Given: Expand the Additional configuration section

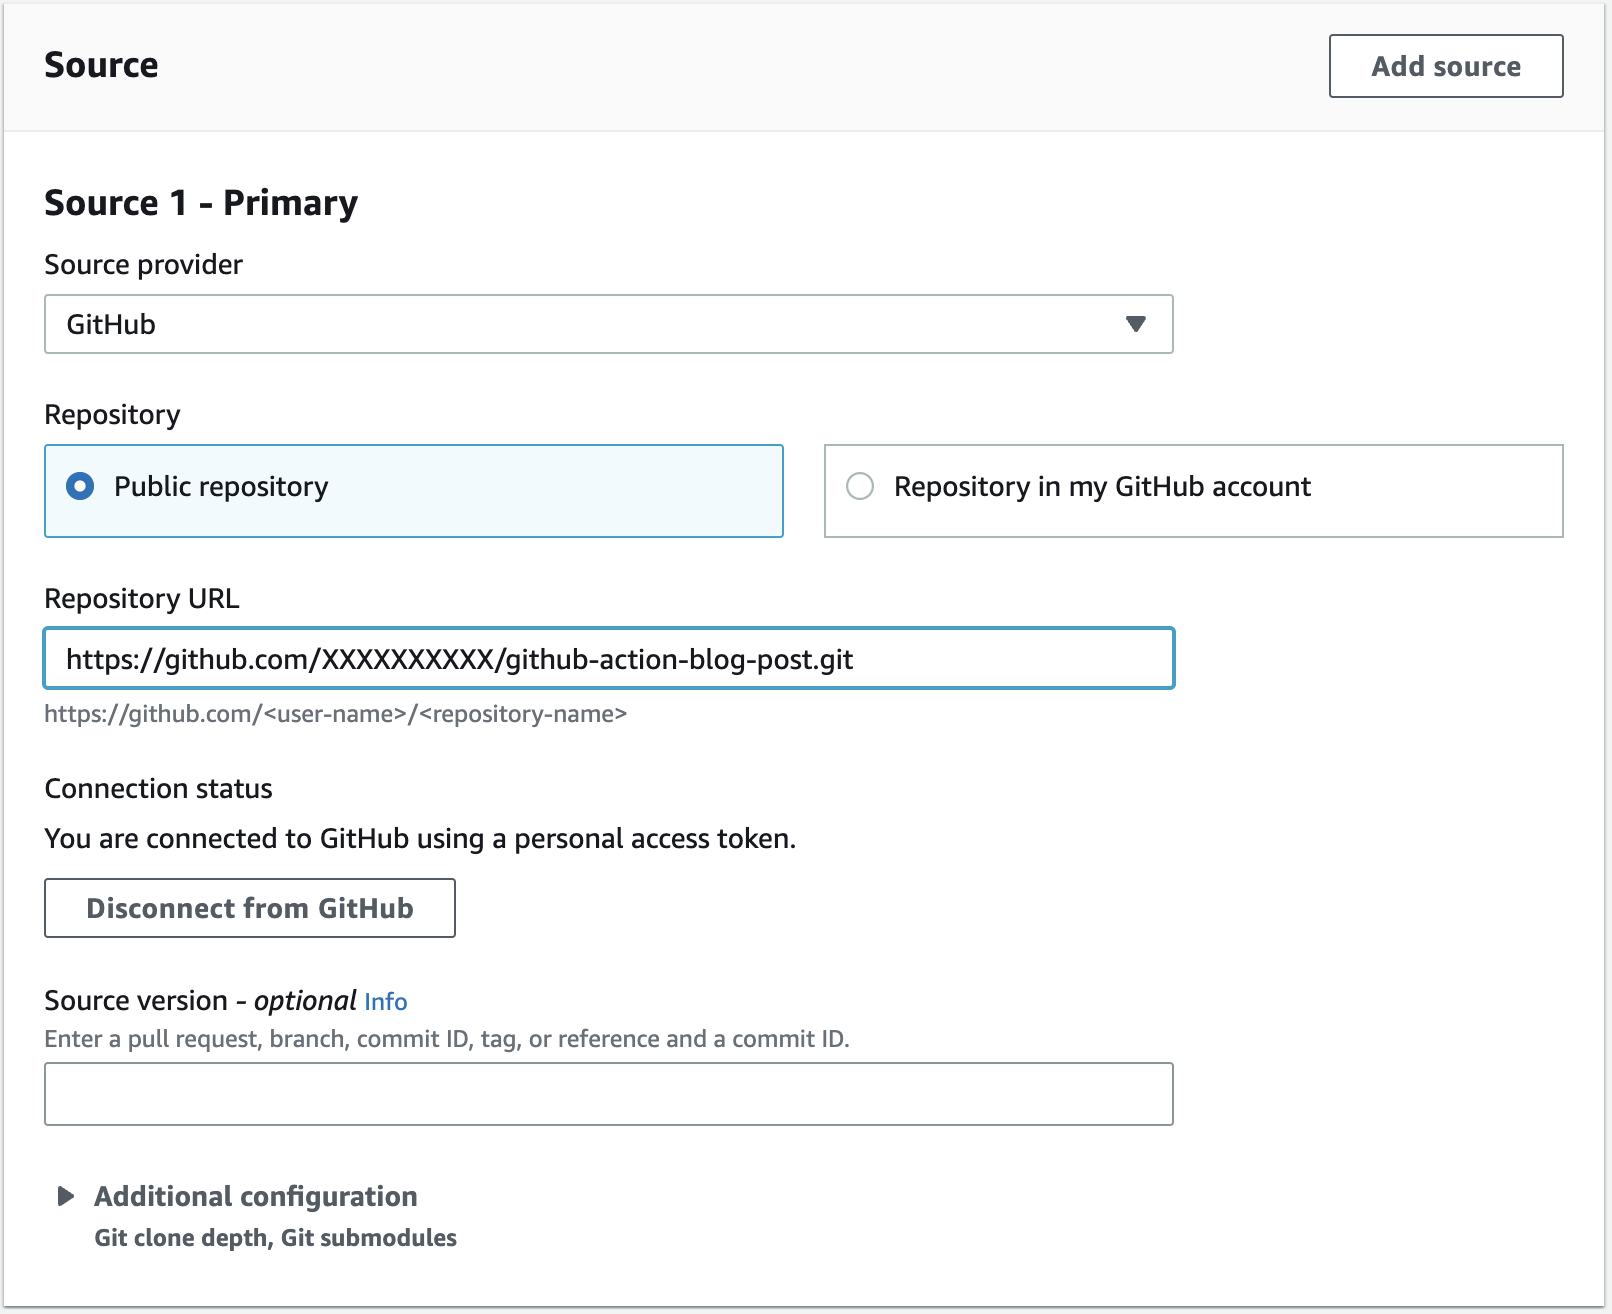Looking at the screenshot, I should (255, 1195).
